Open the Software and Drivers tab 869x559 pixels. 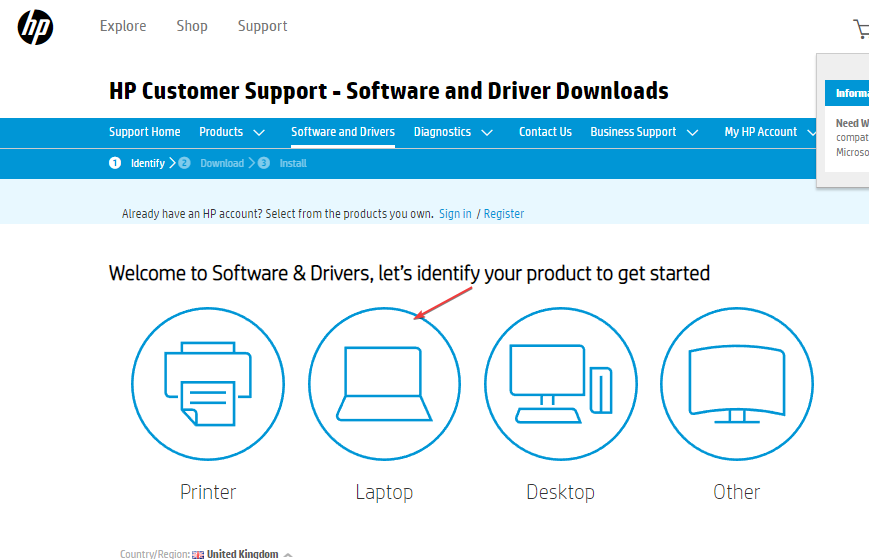(343, 132)
